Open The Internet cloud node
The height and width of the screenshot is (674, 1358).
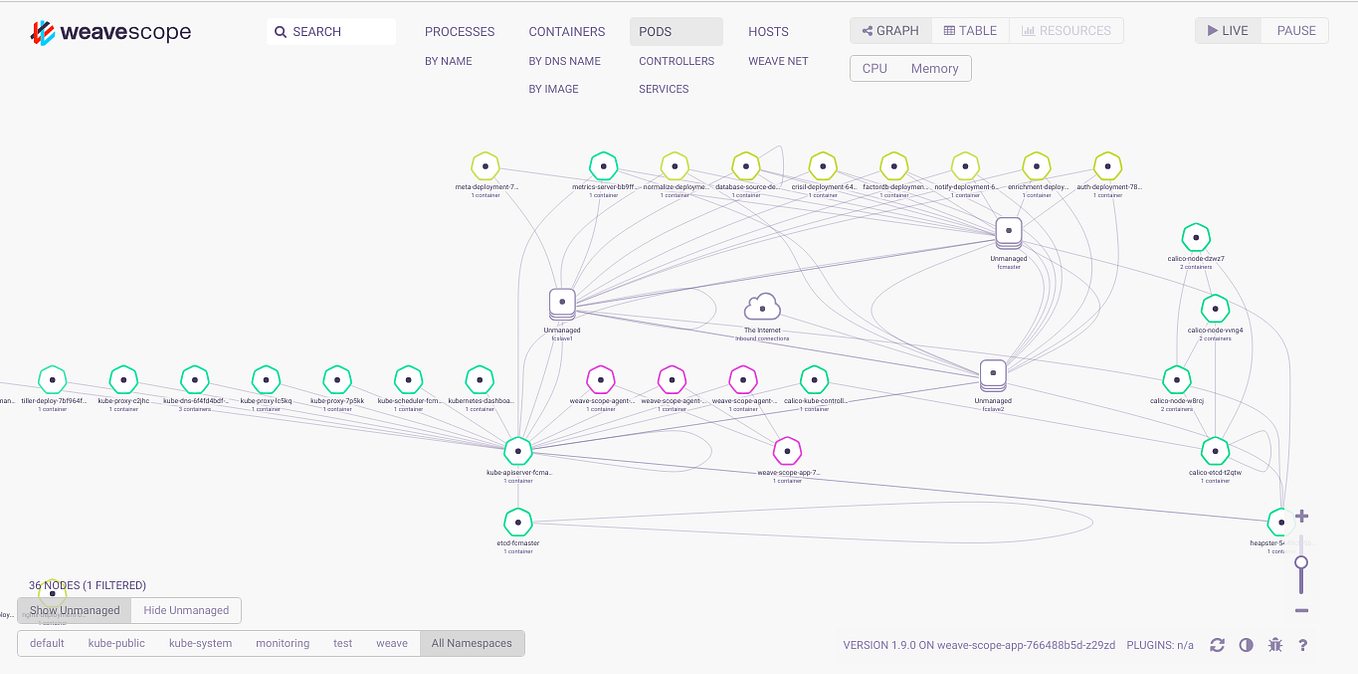tap(762, 306)
